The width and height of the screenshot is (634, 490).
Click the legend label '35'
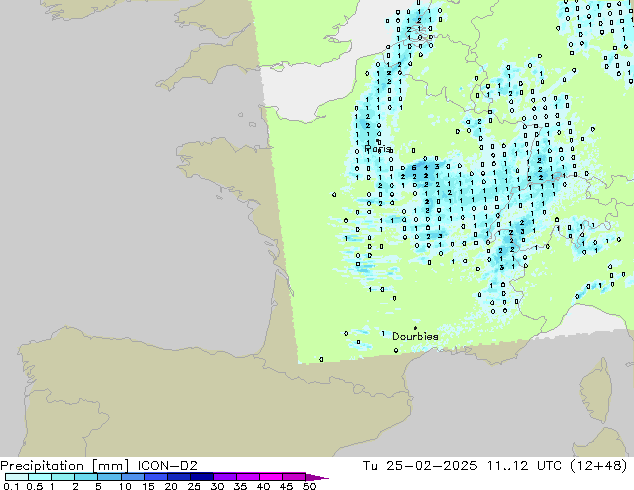coord(240,486)
